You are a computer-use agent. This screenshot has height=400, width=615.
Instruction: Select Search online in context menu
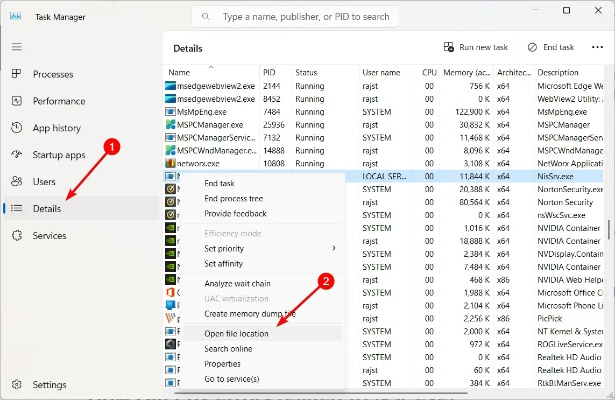coord(229,348)
